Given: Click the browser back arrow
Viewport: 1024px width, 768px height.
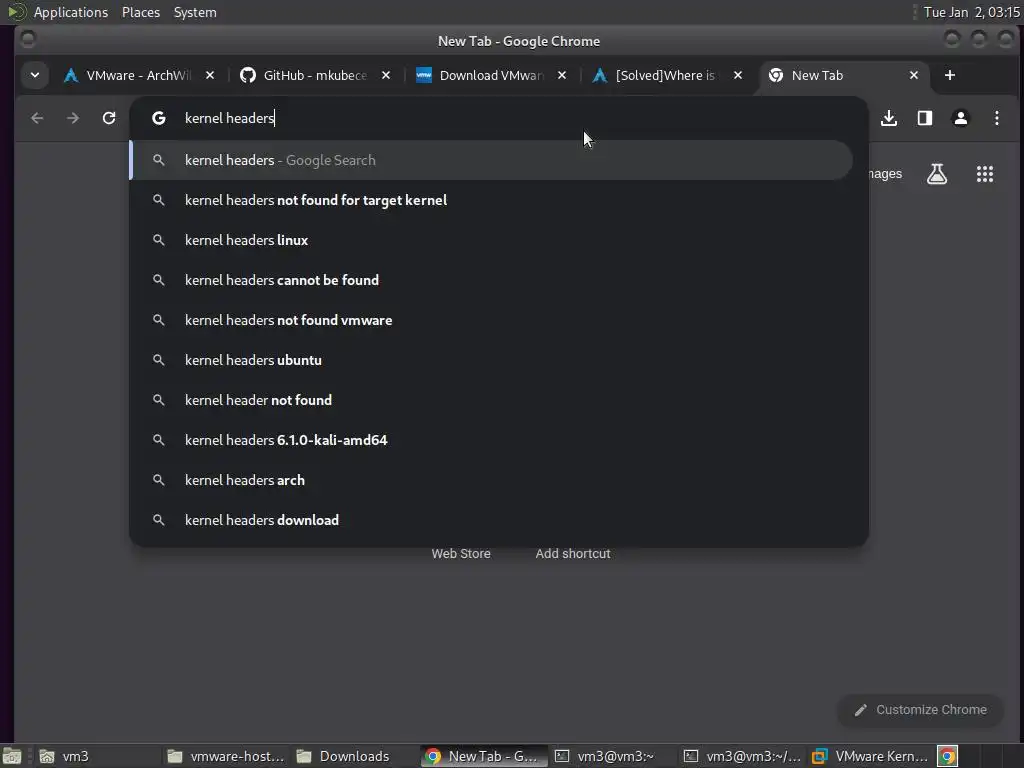Looking at the screenshot, I should pyautogui.click(x=37, y=118).
